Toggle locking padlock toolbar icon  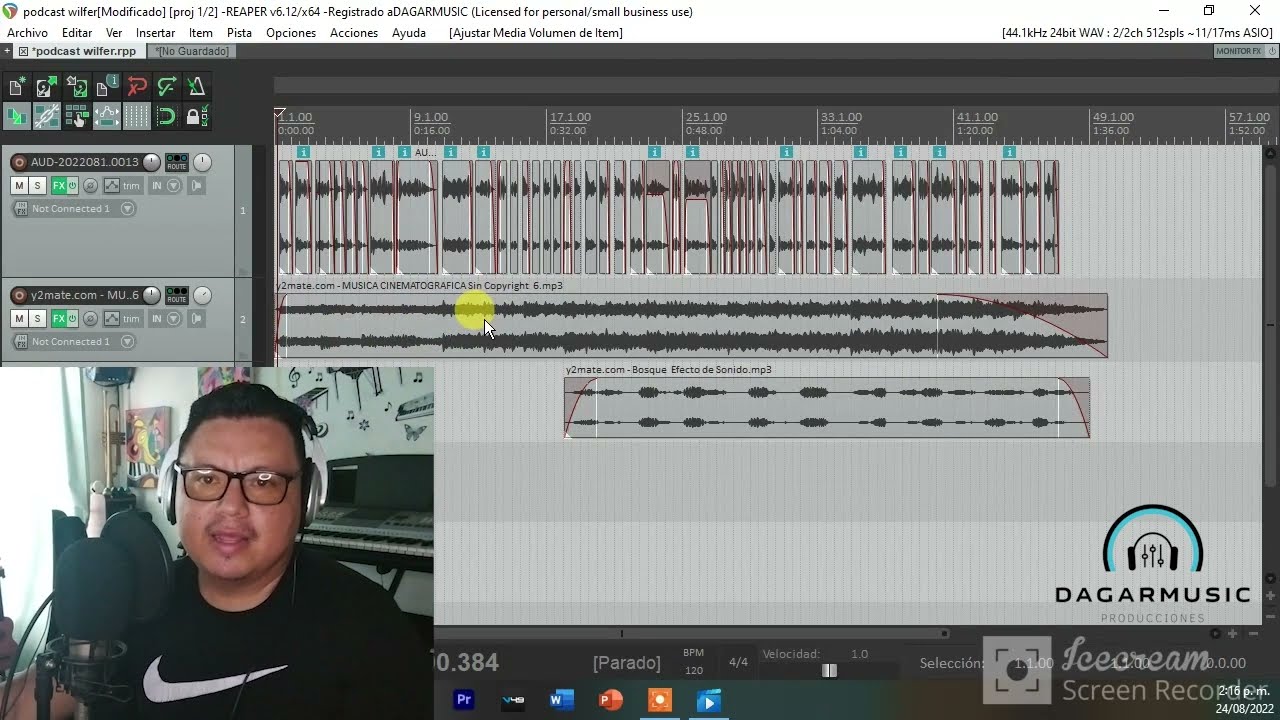point(197,116)
